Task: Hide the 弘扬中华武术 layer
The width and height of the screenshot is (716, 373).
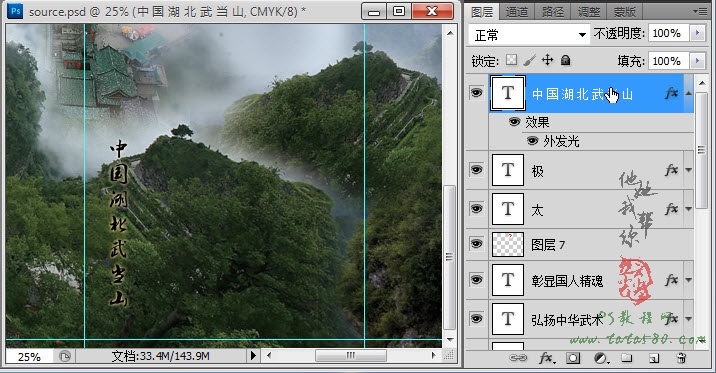Action: [x=476, y=318]
